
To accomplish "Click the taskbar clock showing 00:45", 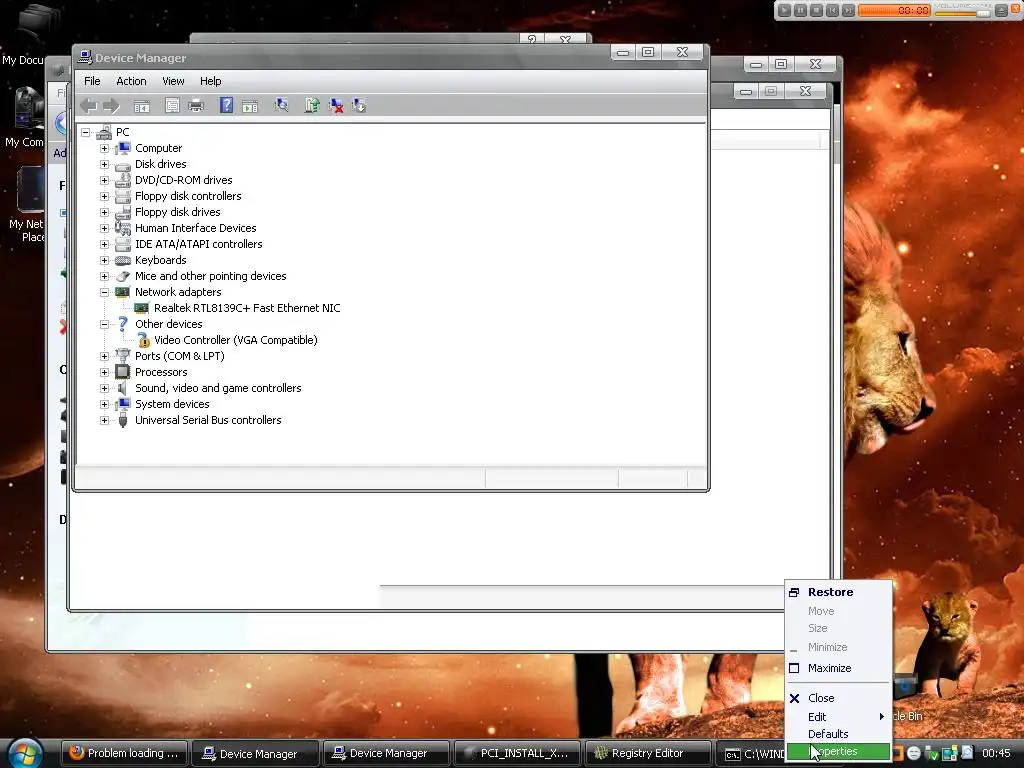I will [996, 753].
